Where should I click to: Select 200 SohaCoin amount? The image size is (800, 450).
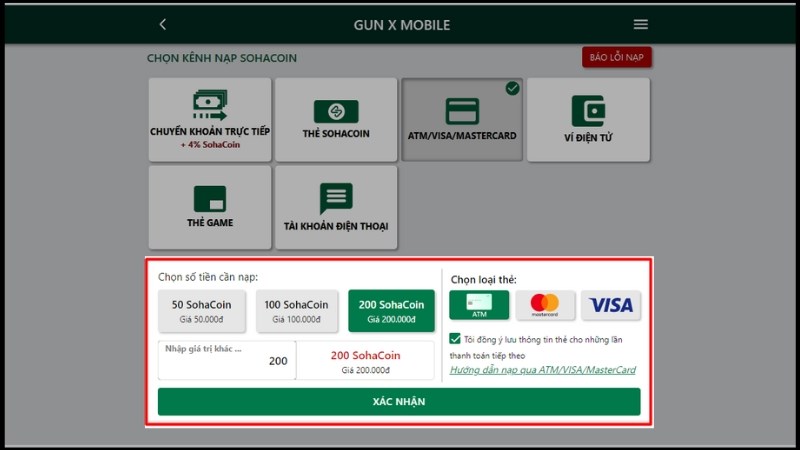[391, 311]
